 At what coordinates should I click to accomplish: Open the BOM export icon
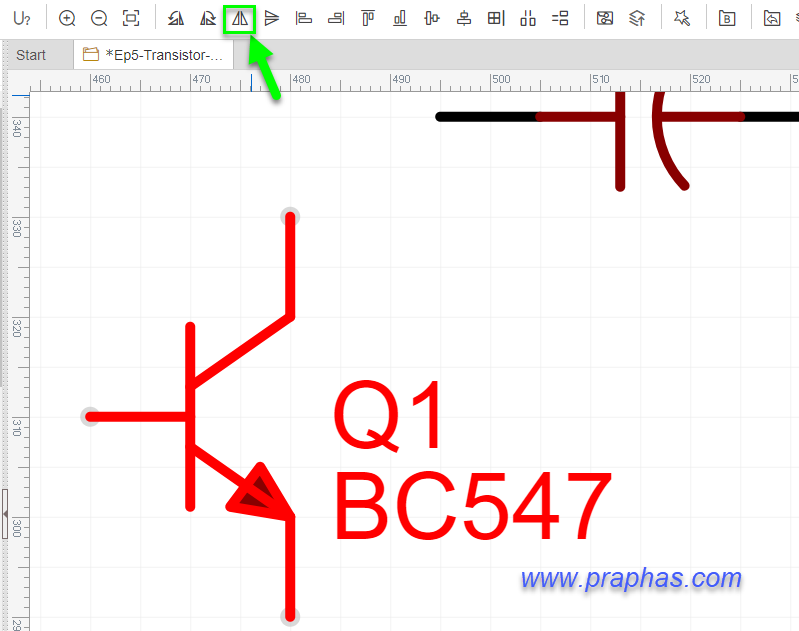[x=727, y=19]
